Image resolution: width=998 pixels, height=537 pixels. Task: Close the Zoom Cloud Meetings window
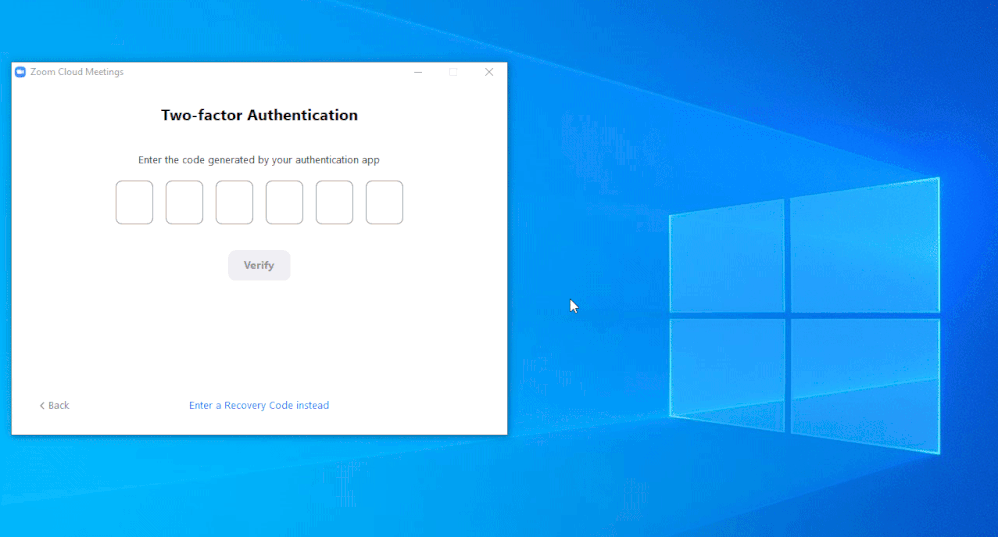(x=489, y=72)
